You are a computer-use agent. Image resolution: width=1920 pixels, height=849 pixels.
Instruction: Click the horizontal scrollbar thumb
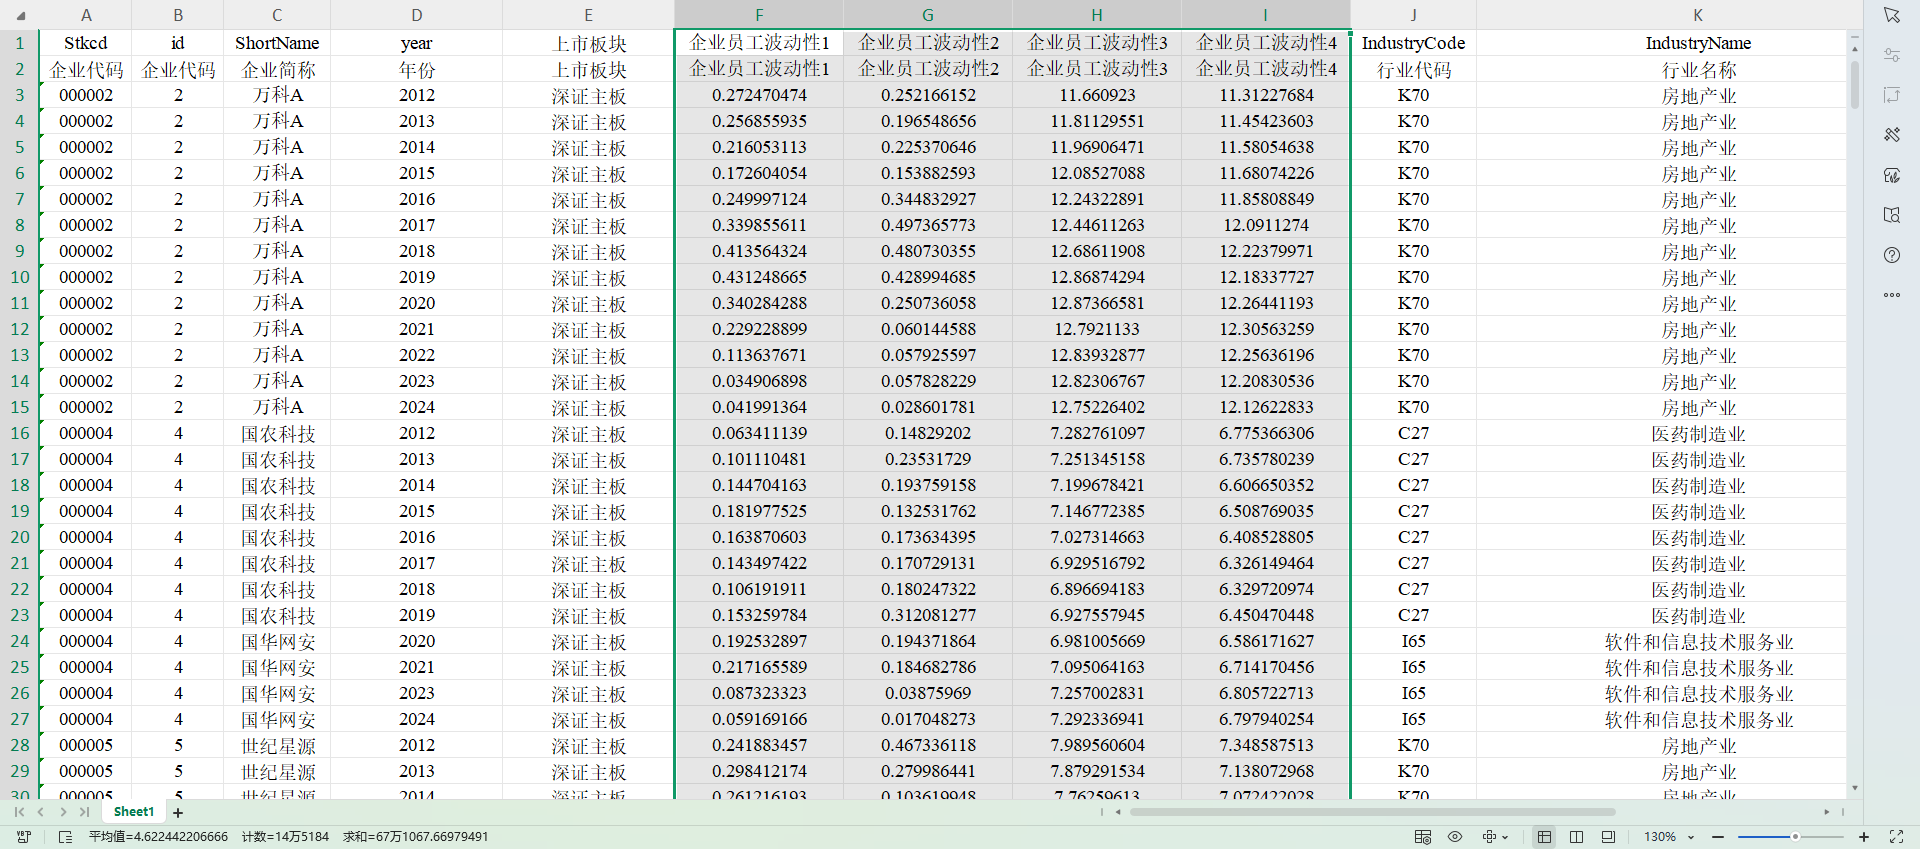pos(1372,812)
